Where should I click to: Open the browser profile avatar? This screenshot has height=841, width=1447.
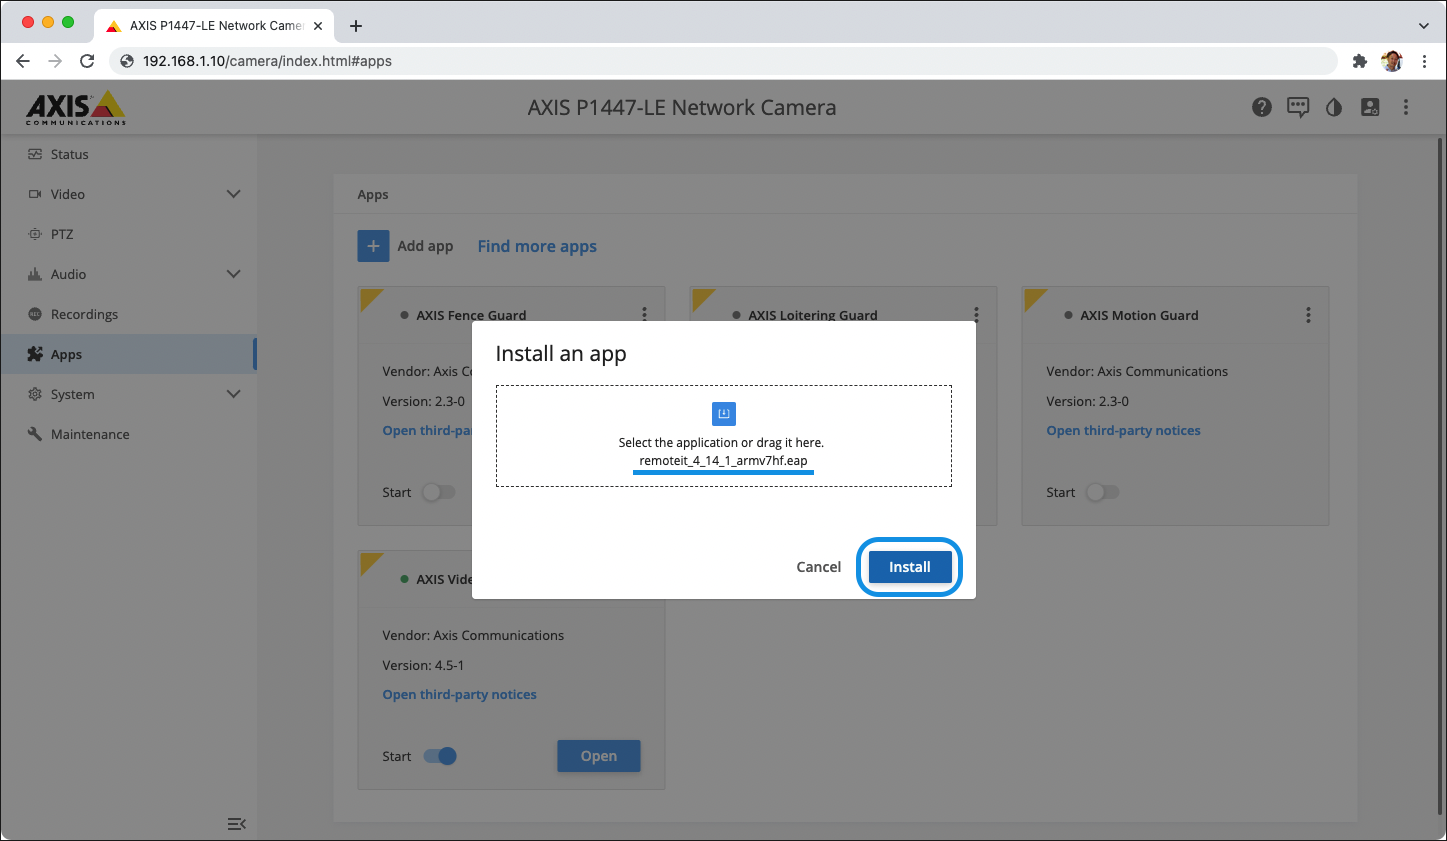[x=1392, y=61]
